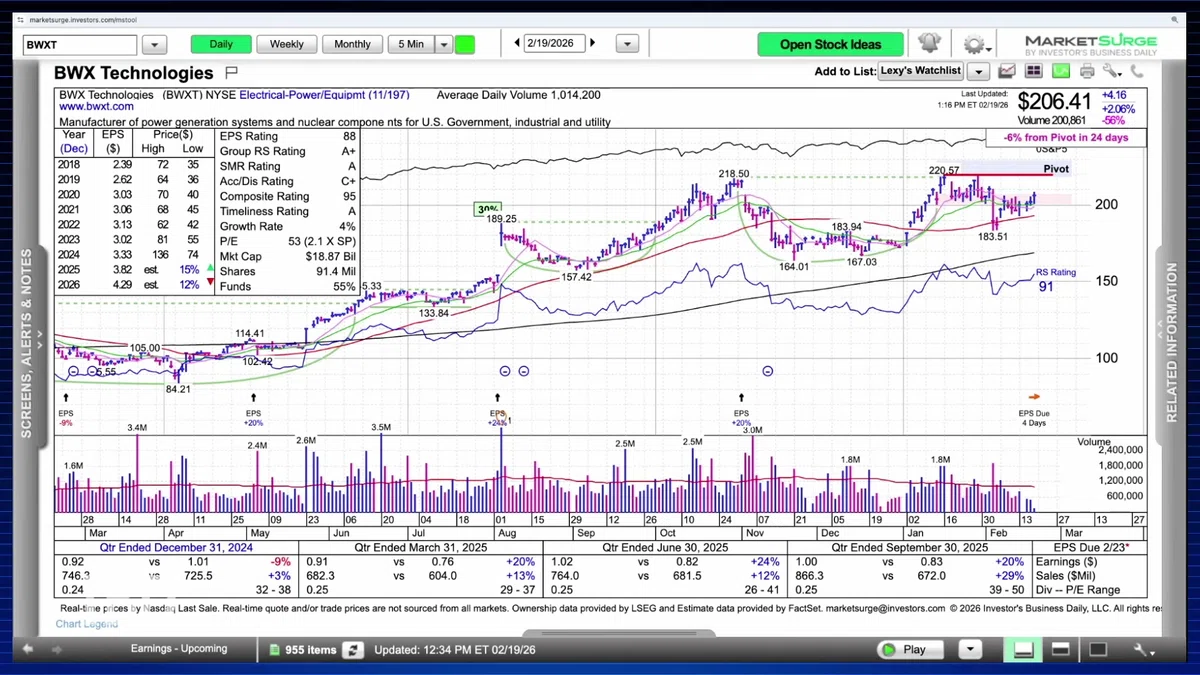Open the www.bwxt.com link
1200x675 pixels.
pyautogui.click(x=96, y=106)
